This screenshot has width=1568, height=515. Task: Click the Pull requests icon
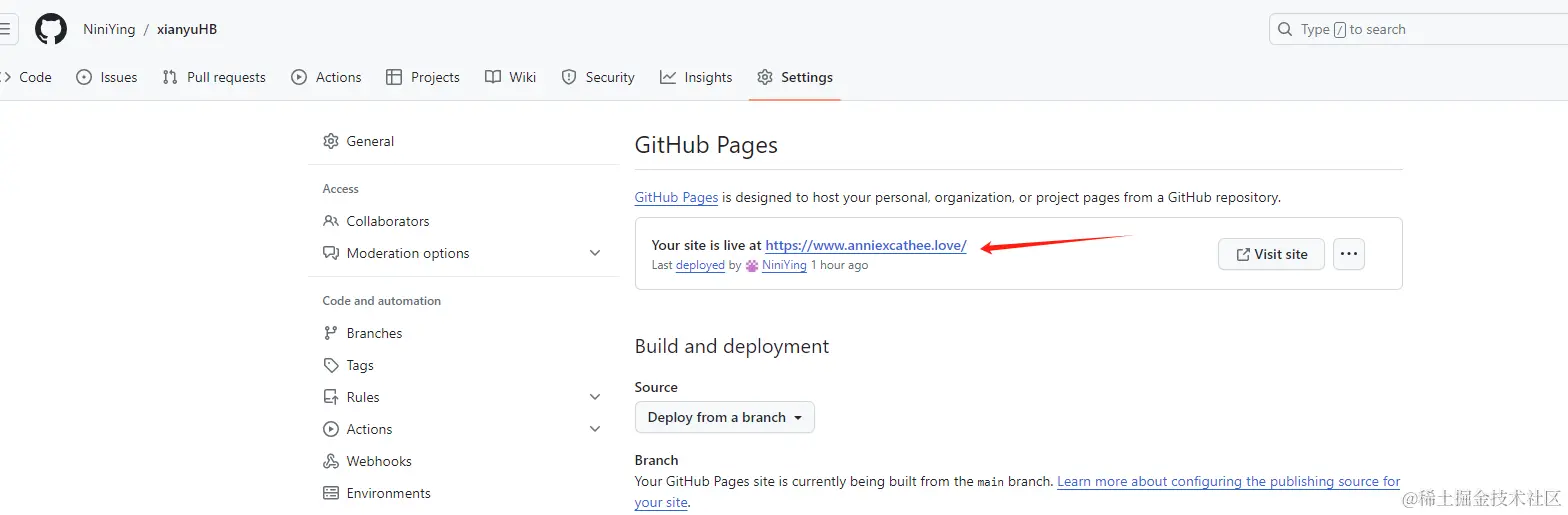[x=170, y=77]
